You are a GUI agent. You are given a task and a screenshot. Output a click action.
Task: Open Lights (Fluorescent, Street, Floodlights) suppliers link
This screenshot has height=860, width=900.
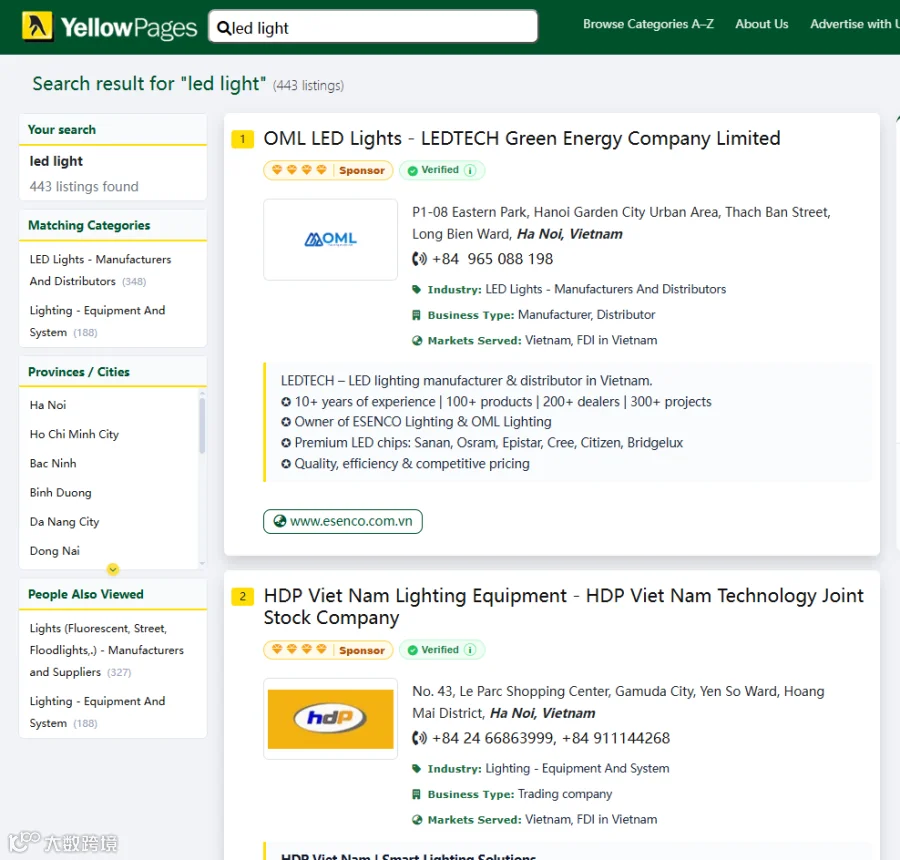[107, 650]
